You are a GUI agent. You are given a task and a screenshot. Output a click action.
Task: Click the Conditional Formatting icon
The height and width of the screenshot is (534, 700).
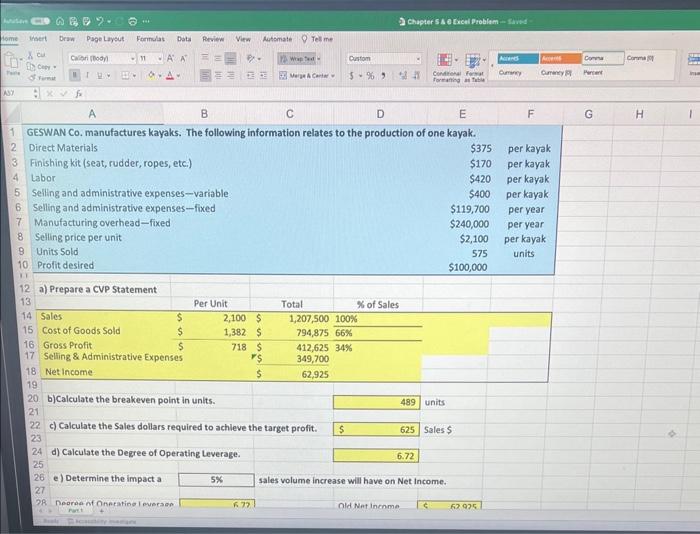[x=444, y=60]
